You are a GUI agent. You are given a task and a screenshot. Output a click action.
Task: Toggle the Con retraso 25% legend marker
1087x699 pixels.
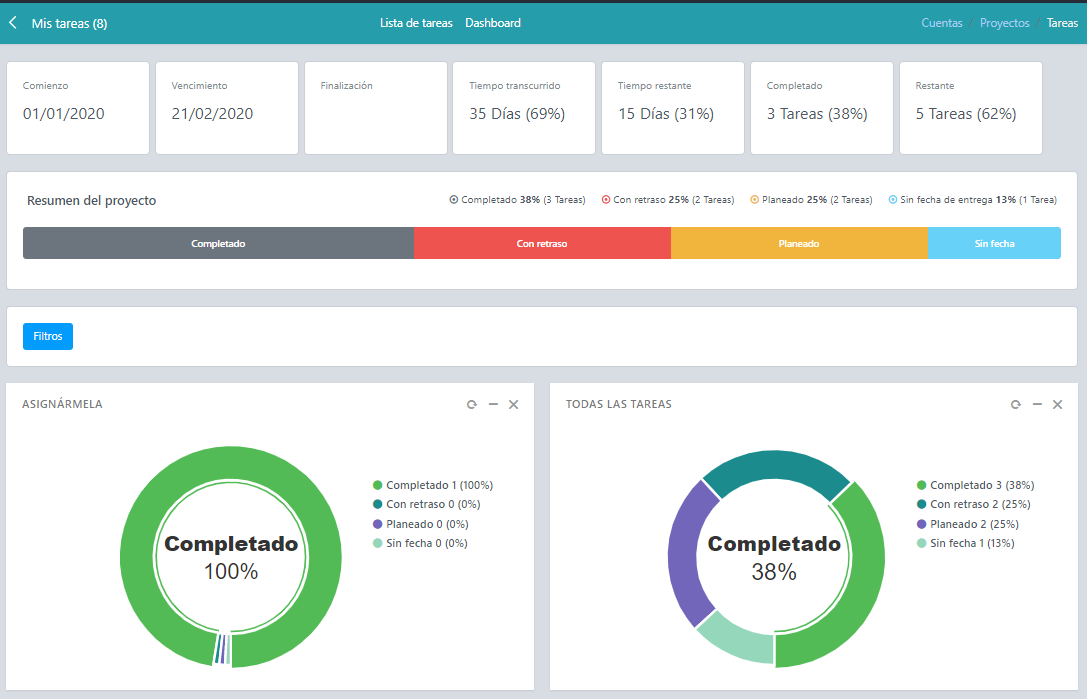(x=606, y=200)
